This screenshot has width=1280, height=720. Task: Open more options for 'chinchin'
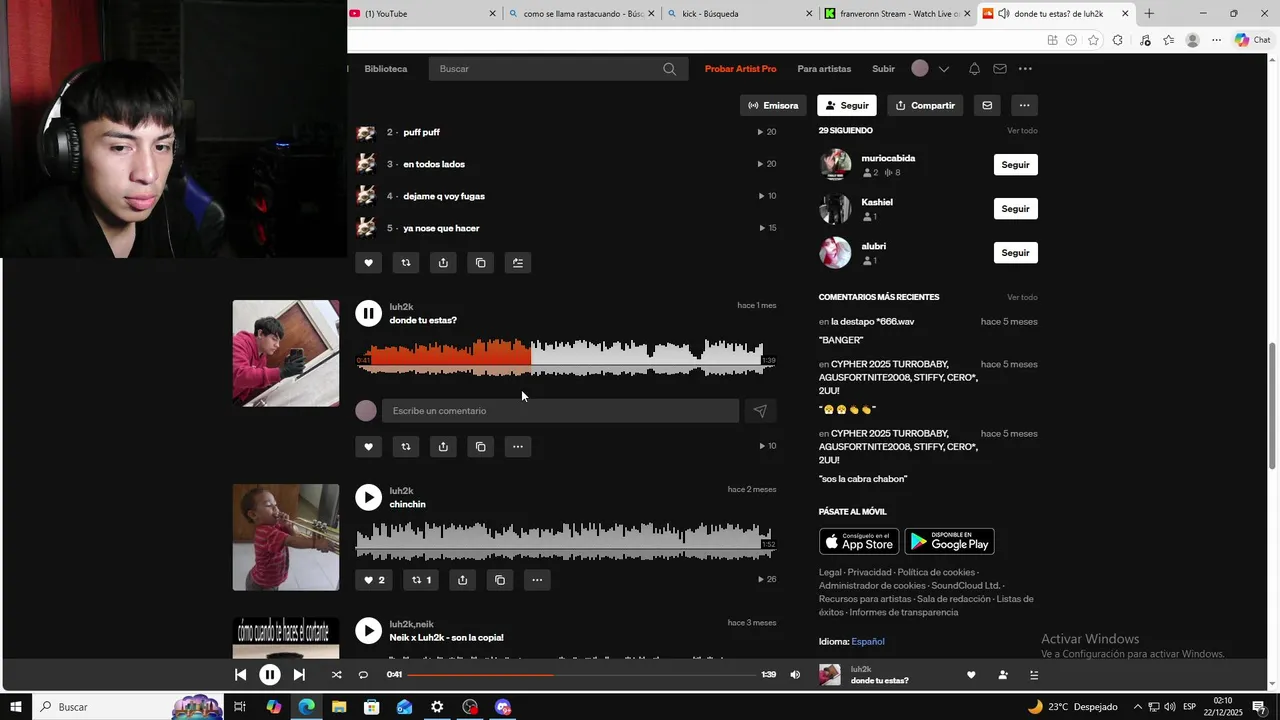click(x=537, y=580)
